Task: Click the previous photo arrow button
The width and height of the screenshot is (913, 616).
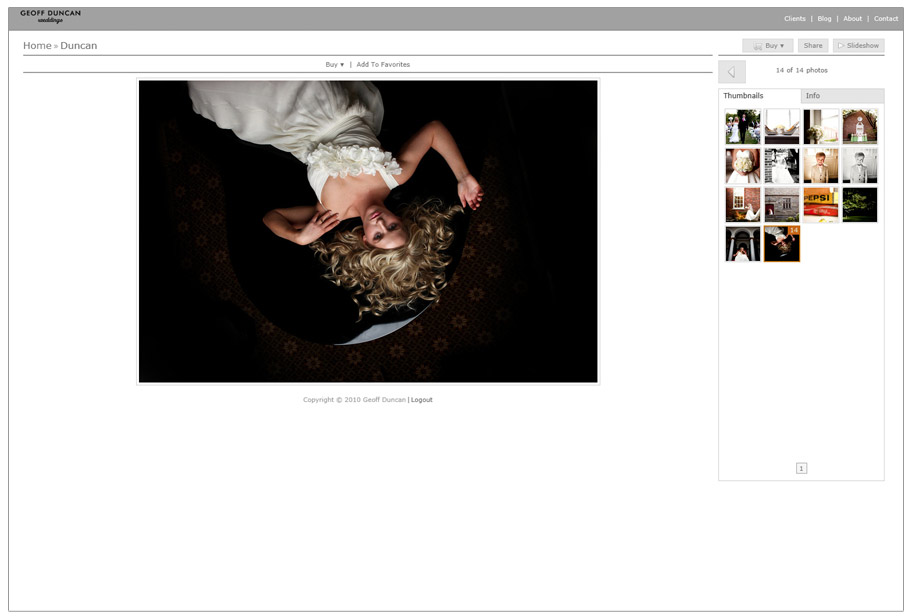Action: tap(732, 72)
